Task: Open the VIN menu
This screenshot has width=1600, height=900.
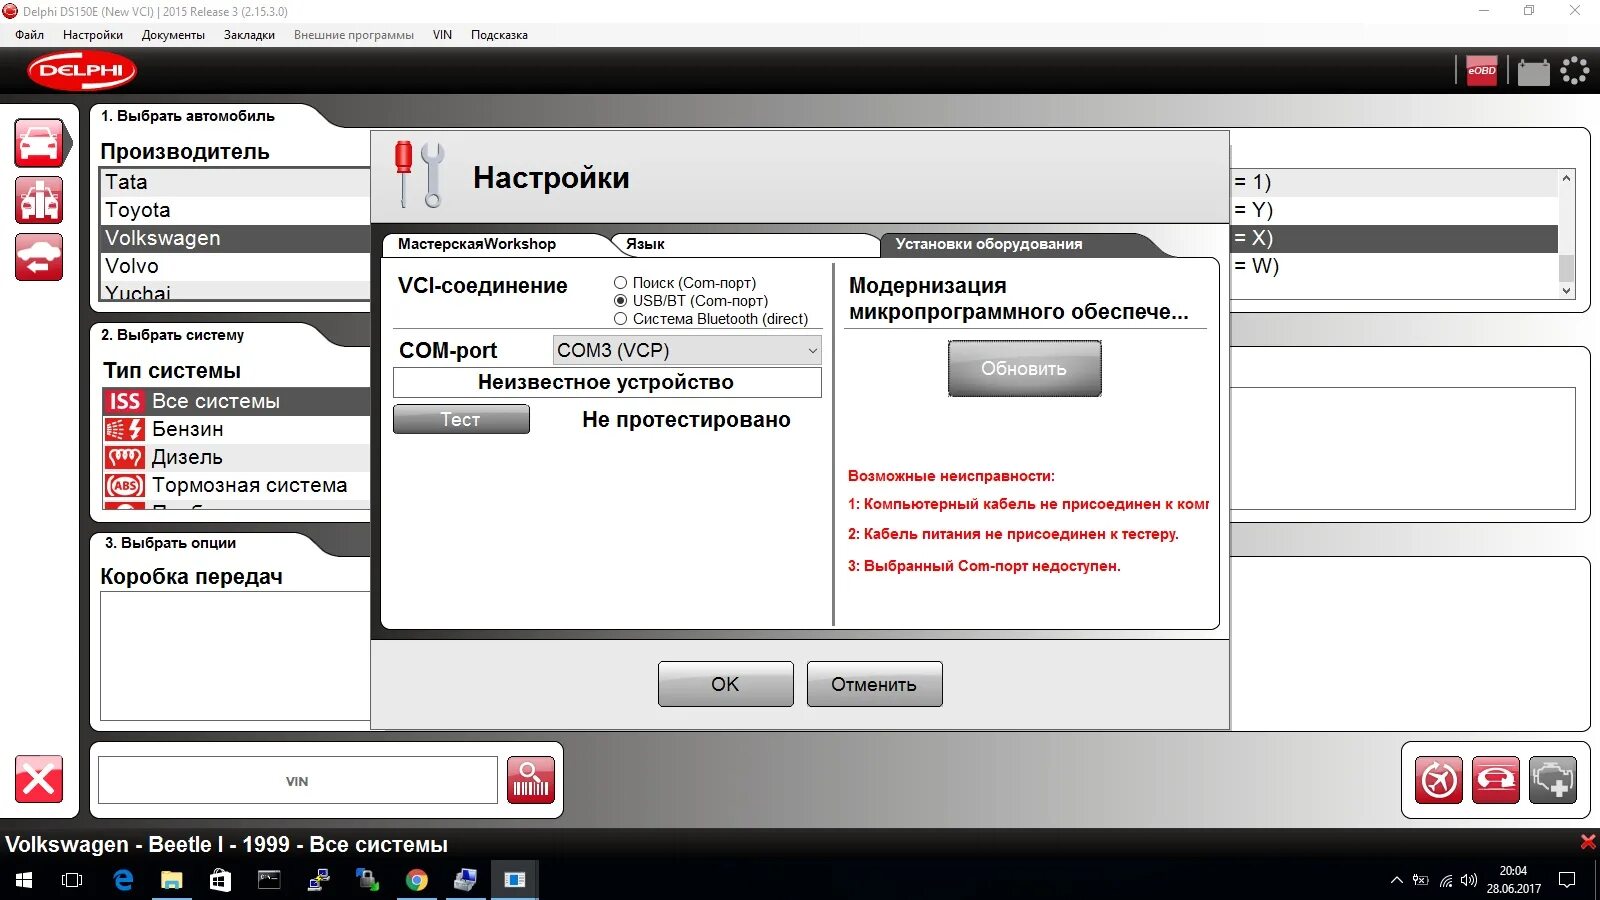Action: click(442, 35)
